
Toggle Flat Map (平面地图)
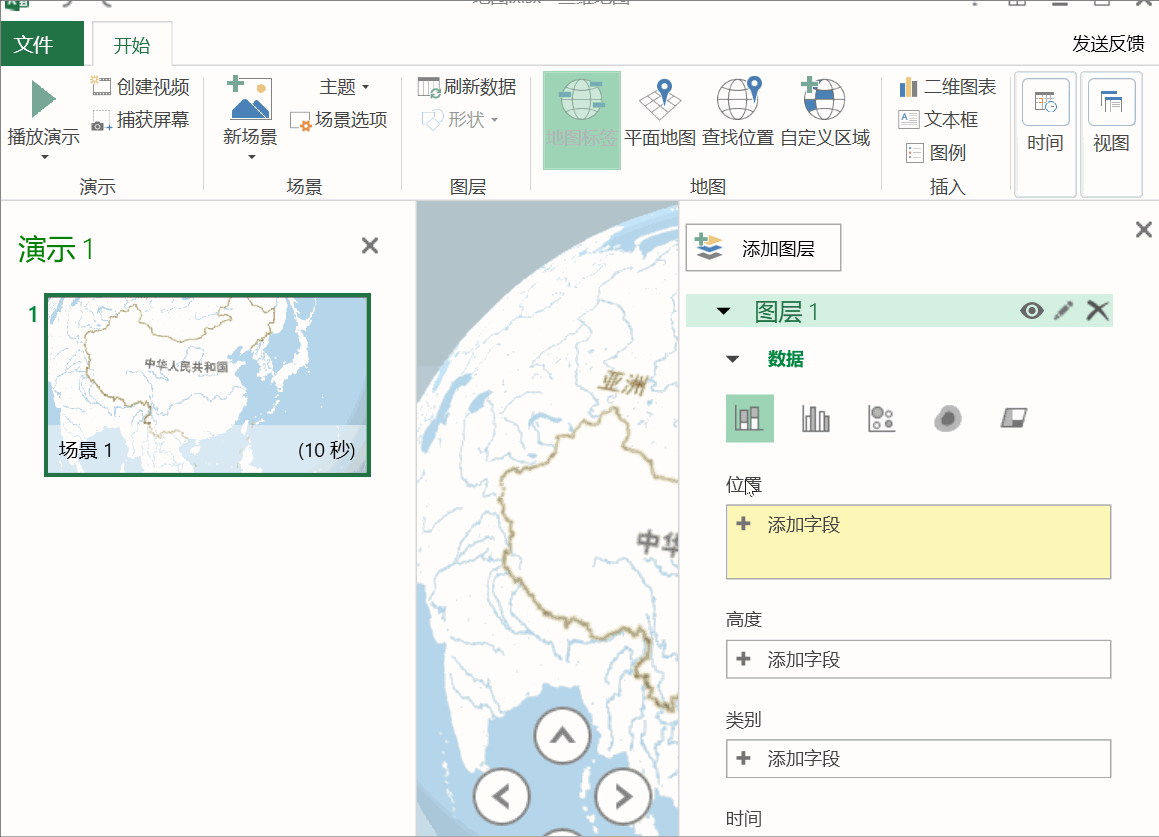[x=660, y=112]
